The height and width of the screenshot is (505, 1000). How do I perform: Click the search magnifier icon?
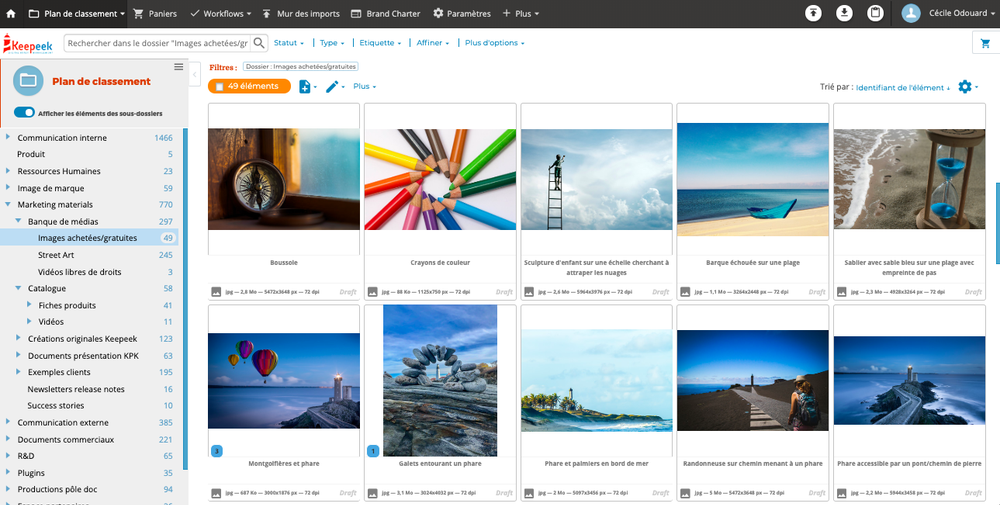pos(259,43)
